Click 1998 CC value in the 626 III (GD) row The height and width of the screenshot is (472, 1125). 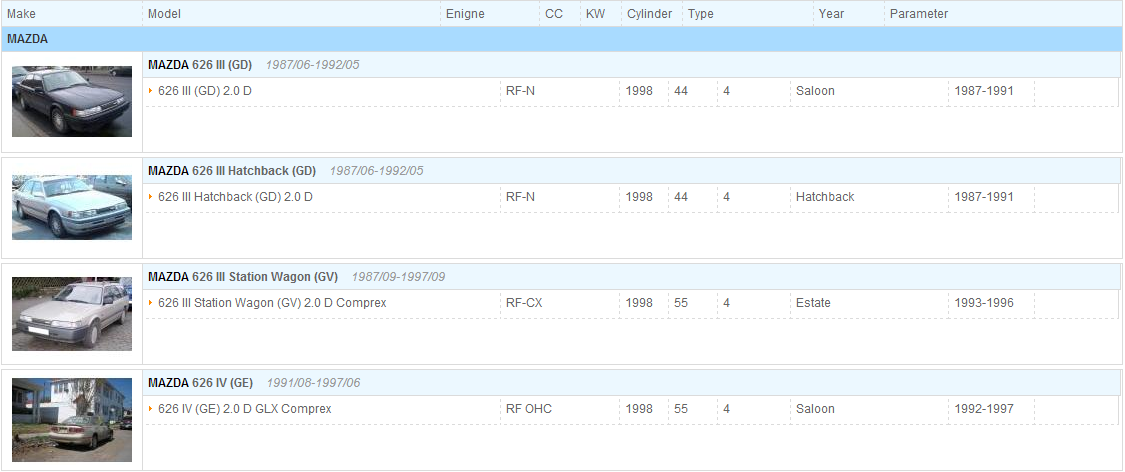click(x=639, y=91)
